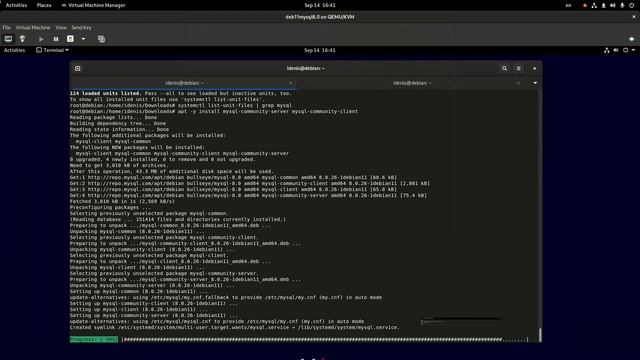Click terminal vertical scrollbar thumb
Screen dimensions: 640x360
(540, 335)
